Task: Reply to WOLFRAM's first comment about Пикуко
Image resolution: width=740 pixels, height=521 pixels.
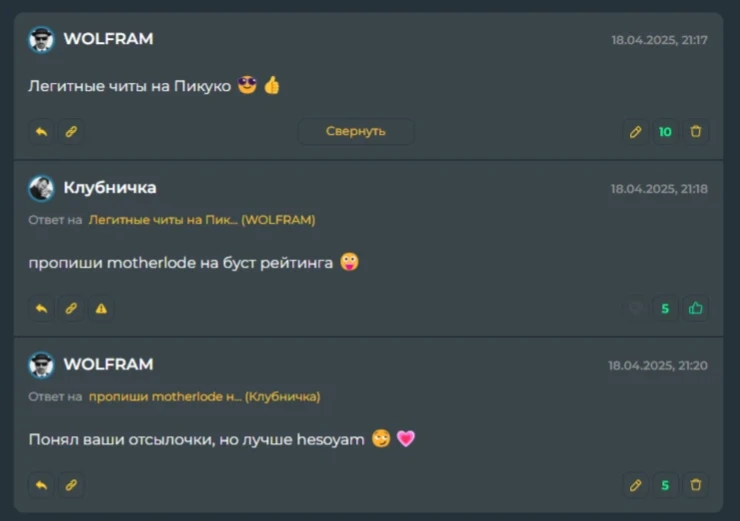Action: pos(41,131)
